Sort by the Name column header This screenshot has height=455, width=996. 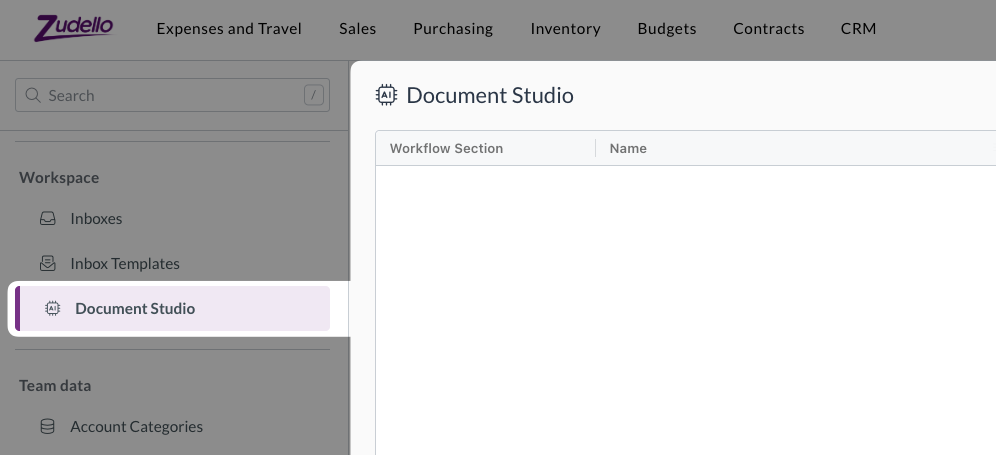click(628, 148)
